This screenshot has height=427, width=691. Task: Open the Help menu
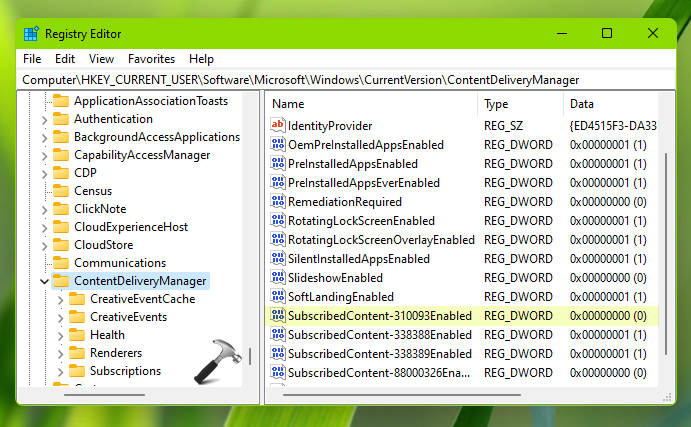click(201, 59)
